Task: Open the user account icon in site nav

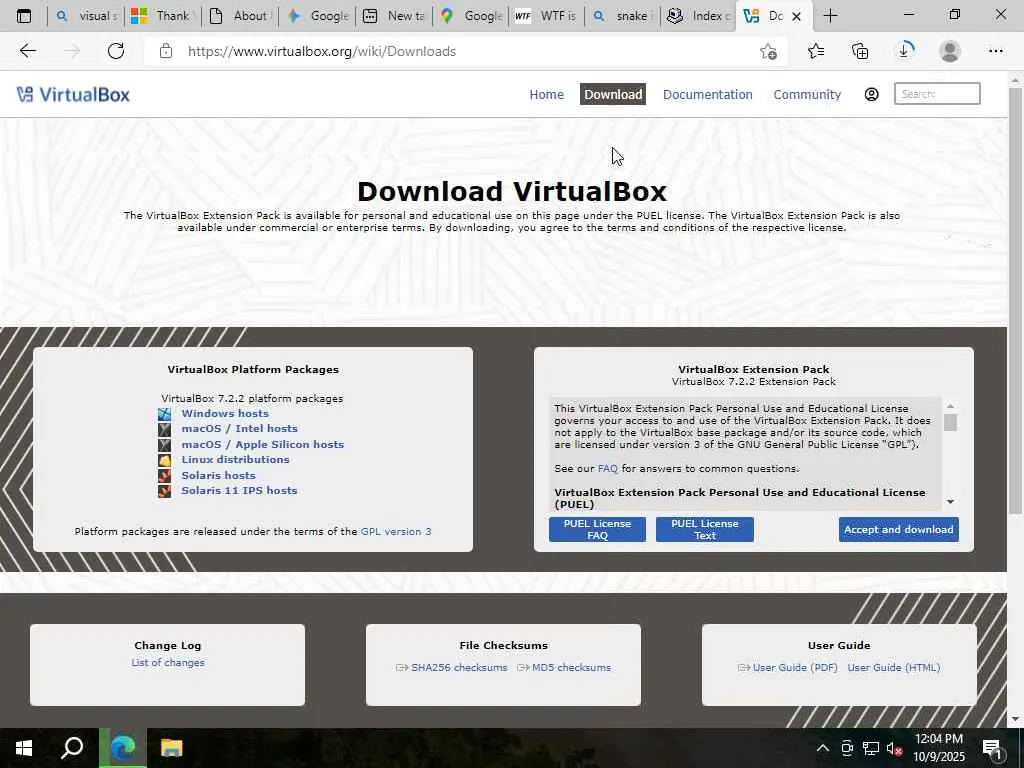Action: click(871, 95)
